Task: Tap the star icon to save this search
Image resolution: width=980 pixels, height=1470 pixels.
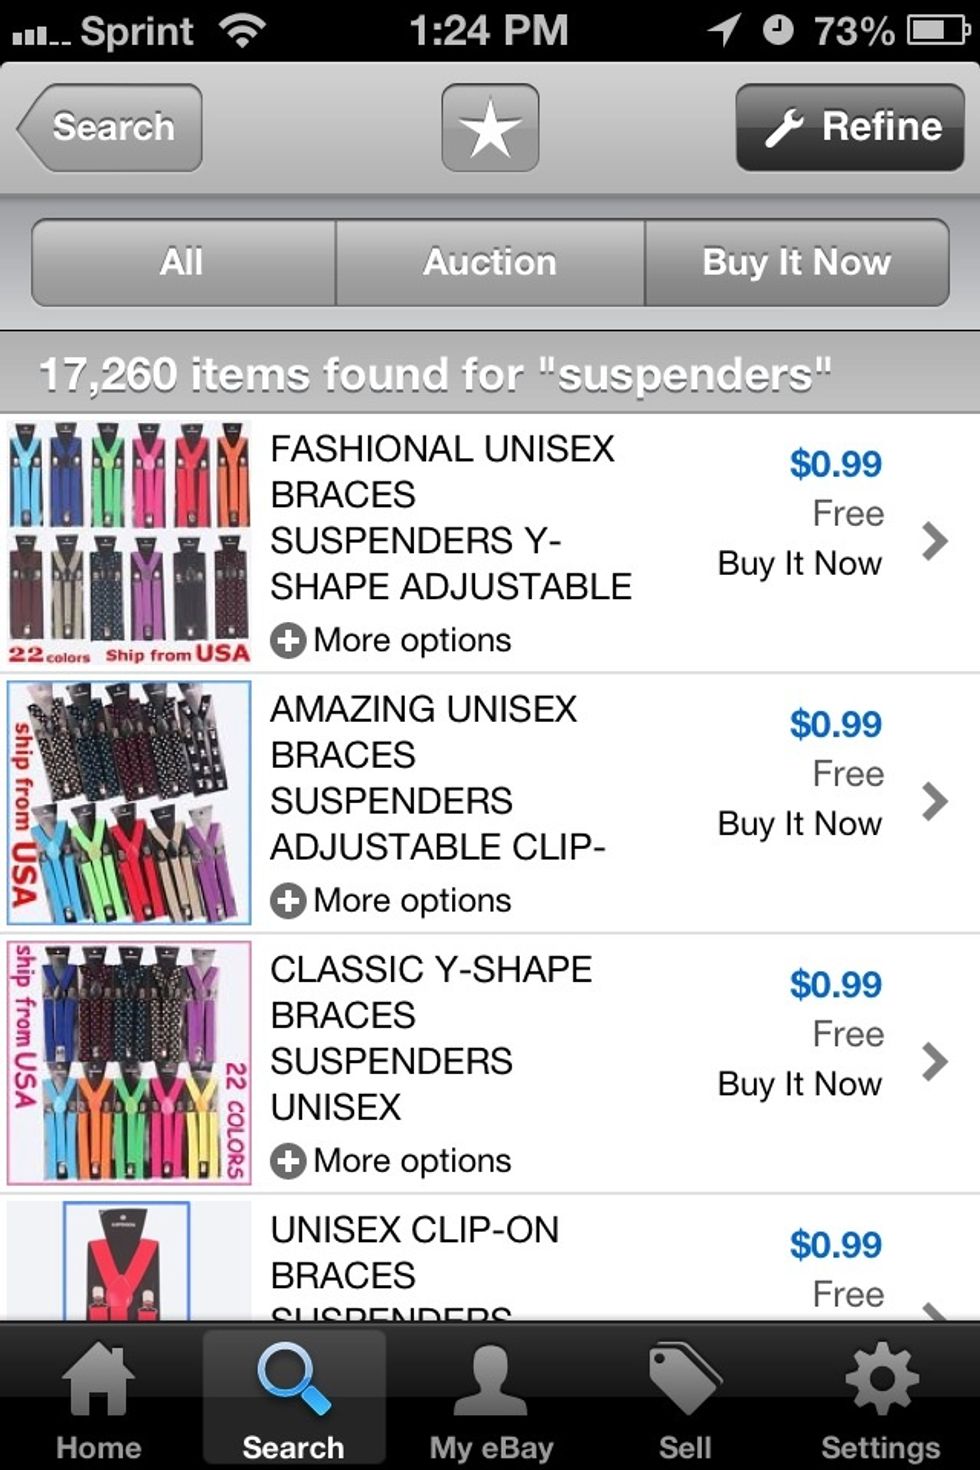Action: (489, 127)
